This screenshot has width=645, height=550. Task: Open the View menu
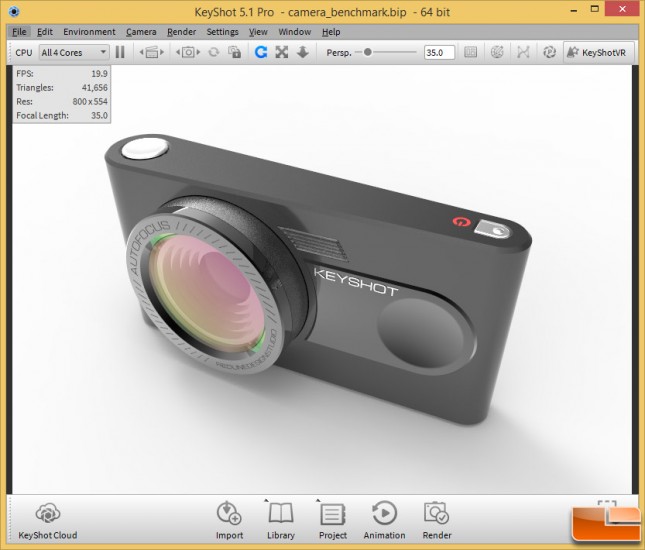258,32
